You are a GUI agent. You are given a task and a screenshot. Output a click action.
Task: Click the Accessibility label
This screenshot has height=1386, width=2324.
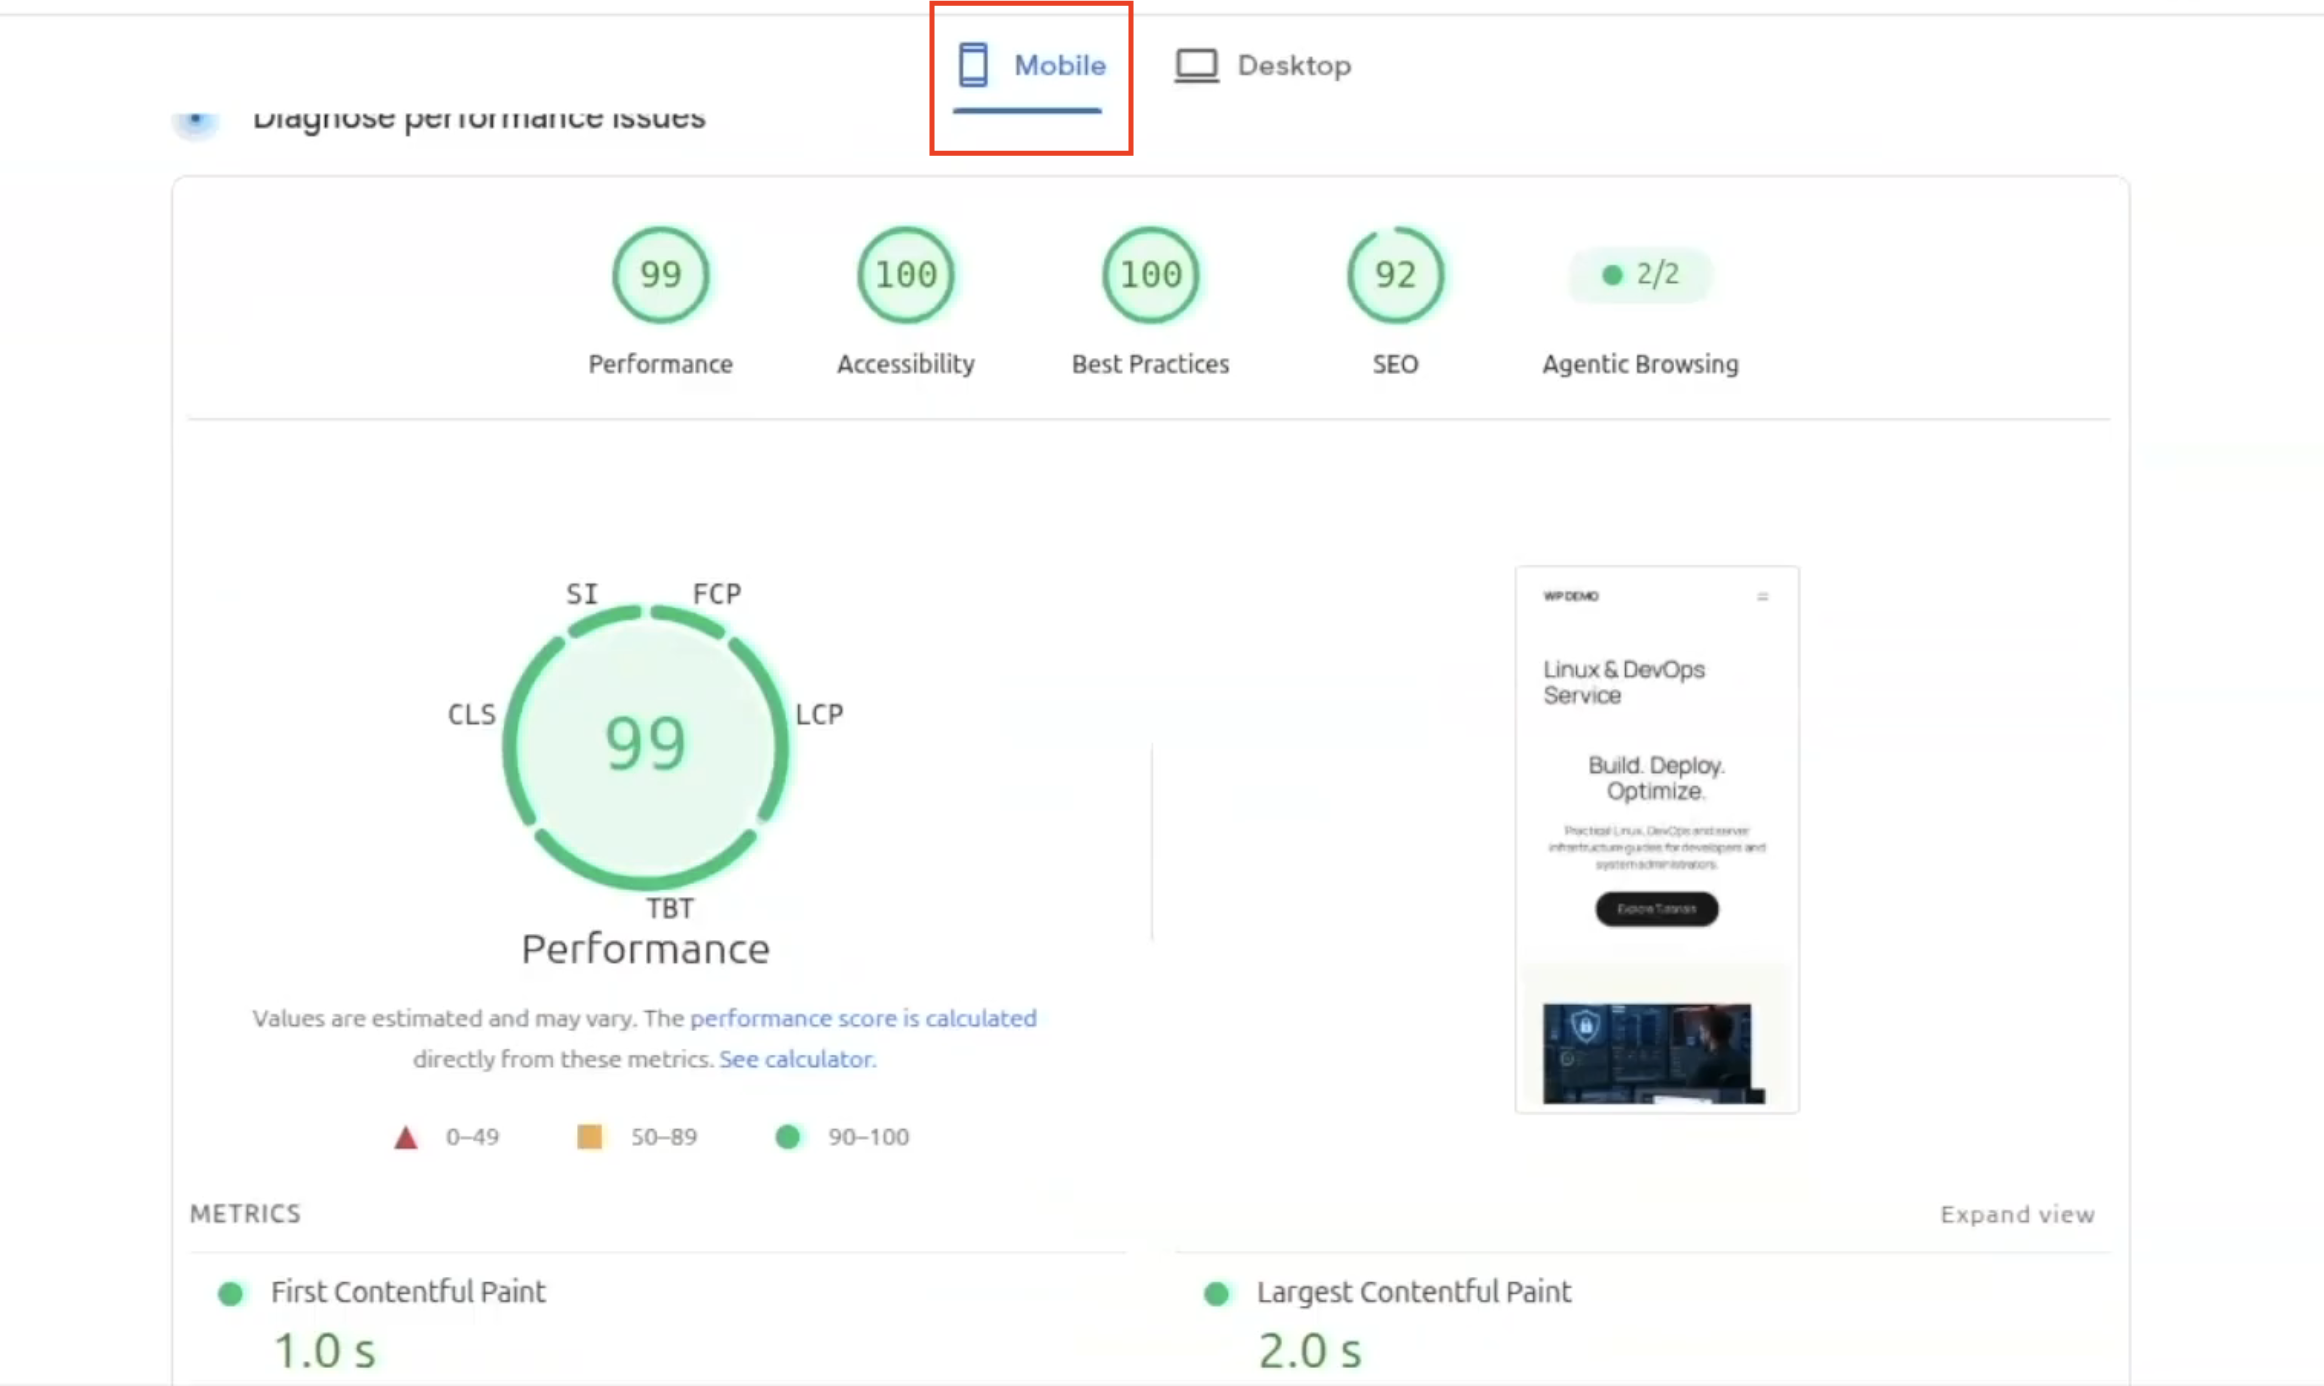tap(906, 364)
